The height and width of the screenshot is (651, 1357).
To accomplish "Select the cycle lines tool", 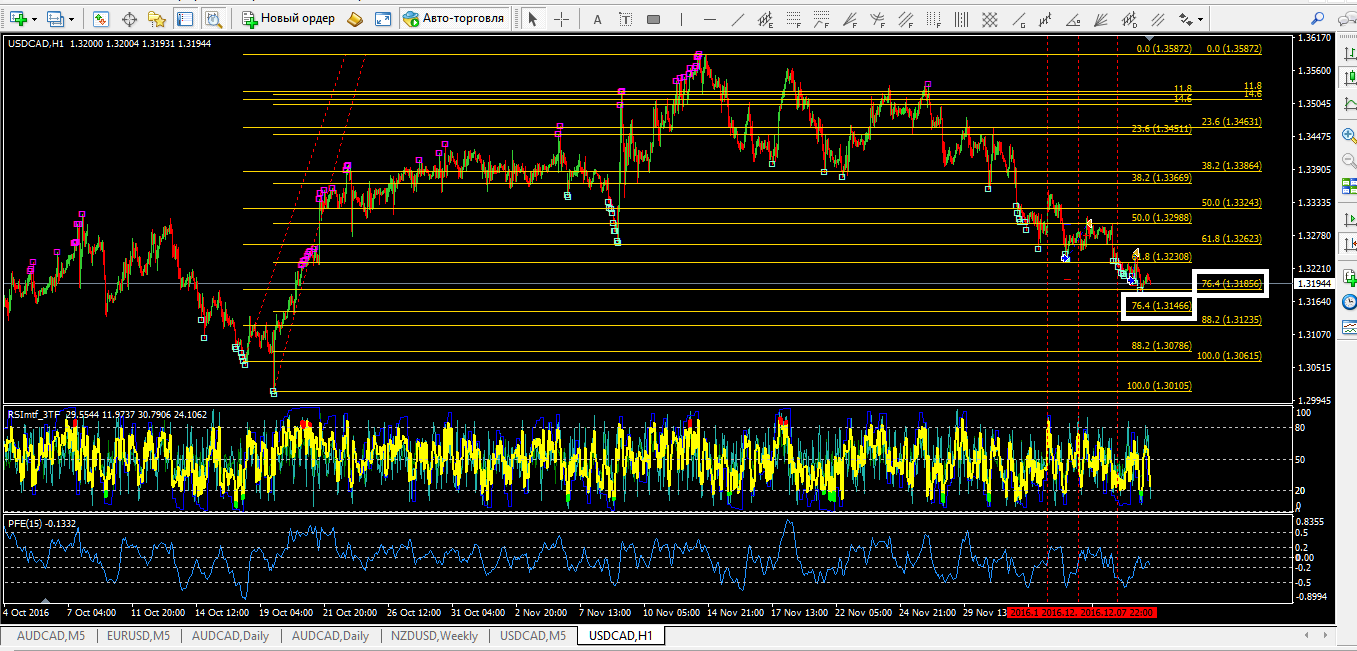I will pos(962,19).
